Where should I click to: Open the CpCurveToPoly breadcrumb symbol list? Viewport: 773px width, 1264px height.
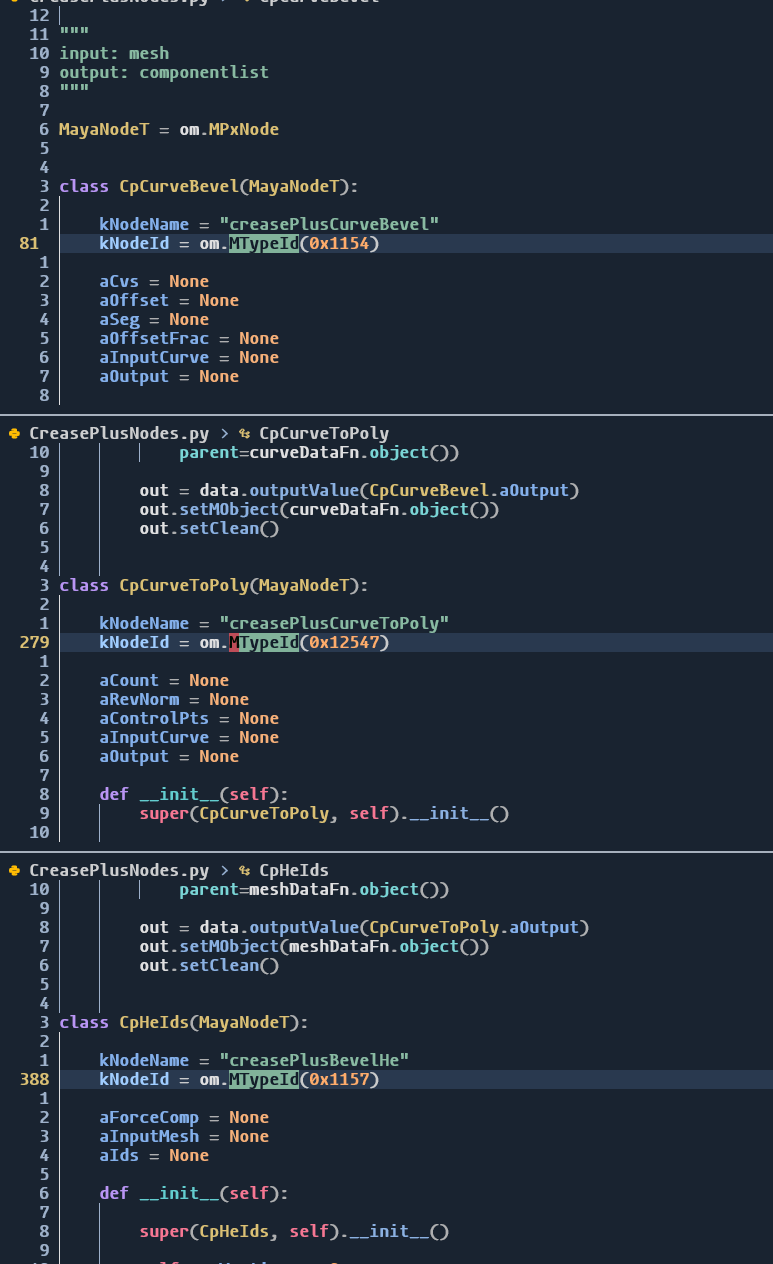[x=324, y=433]
